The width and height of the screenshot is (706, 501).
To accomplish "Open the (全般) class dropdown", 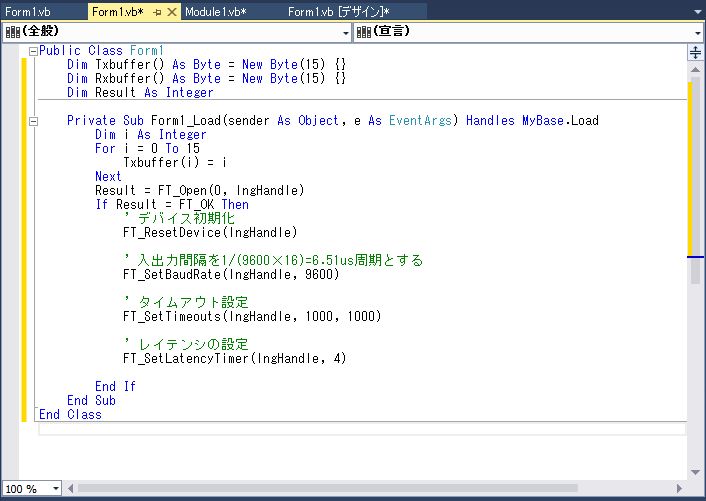I will 177,32.
